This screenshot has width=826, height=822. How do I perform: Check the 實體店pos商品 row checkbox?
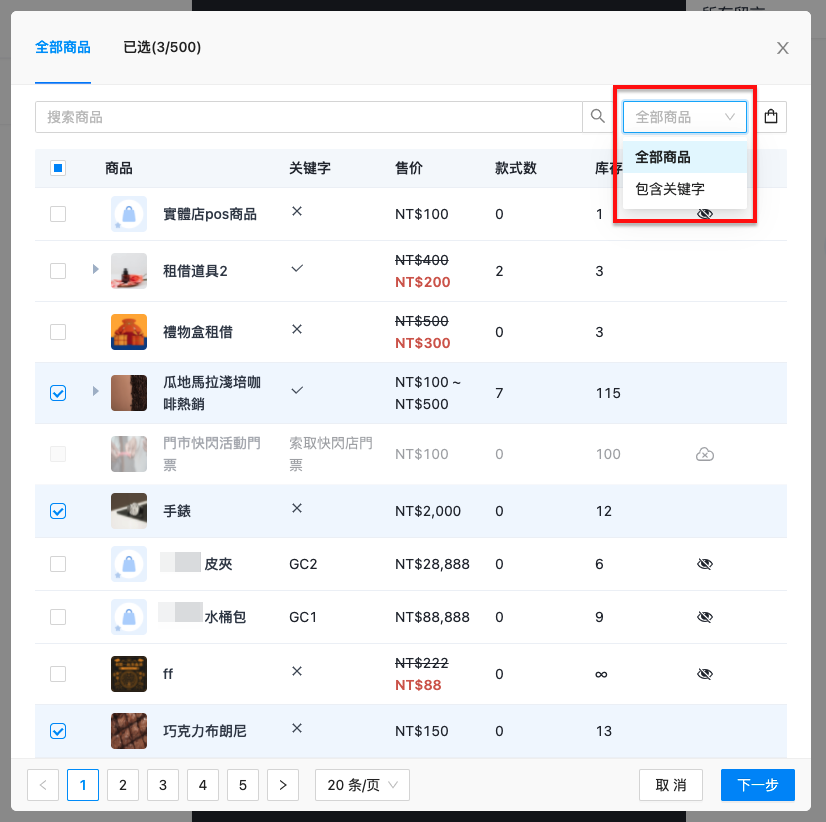click(58, 214)
